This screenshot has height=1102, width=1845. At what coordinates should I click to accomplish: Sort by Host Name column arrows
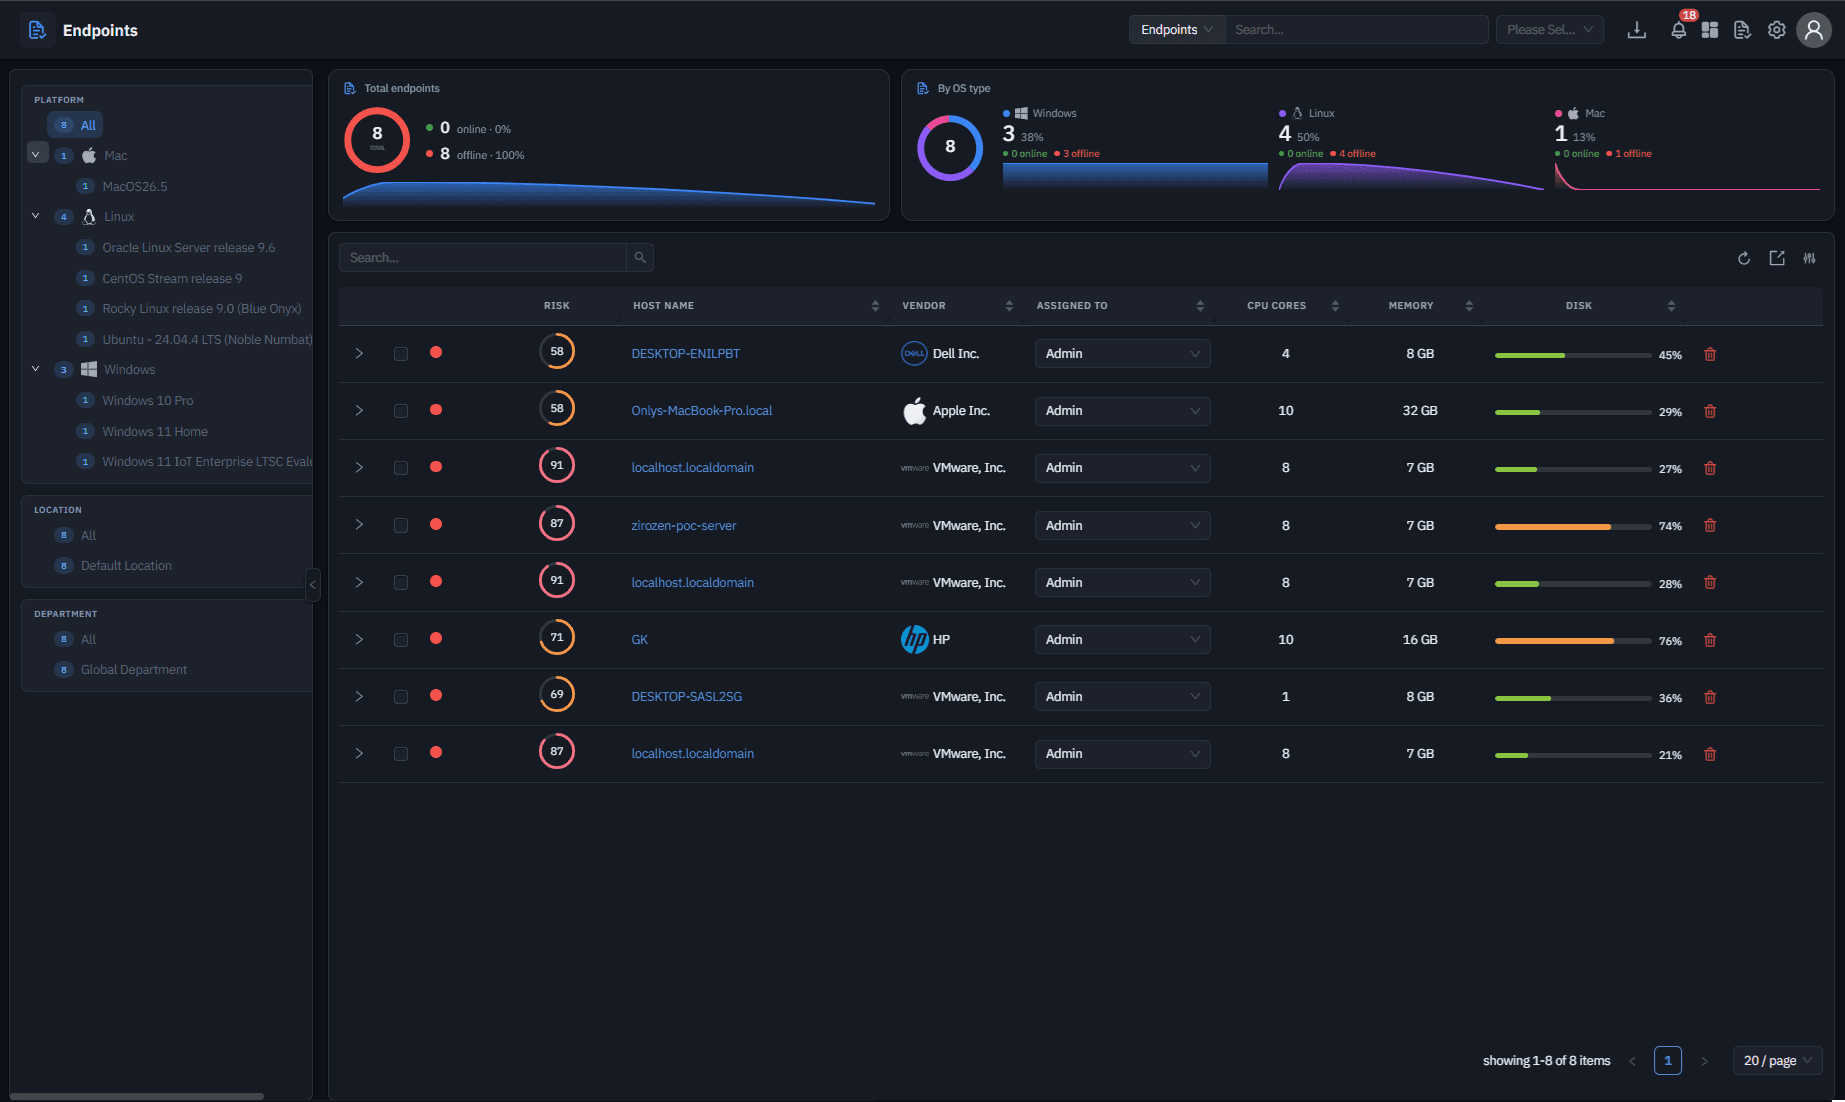tap(875, 306)
